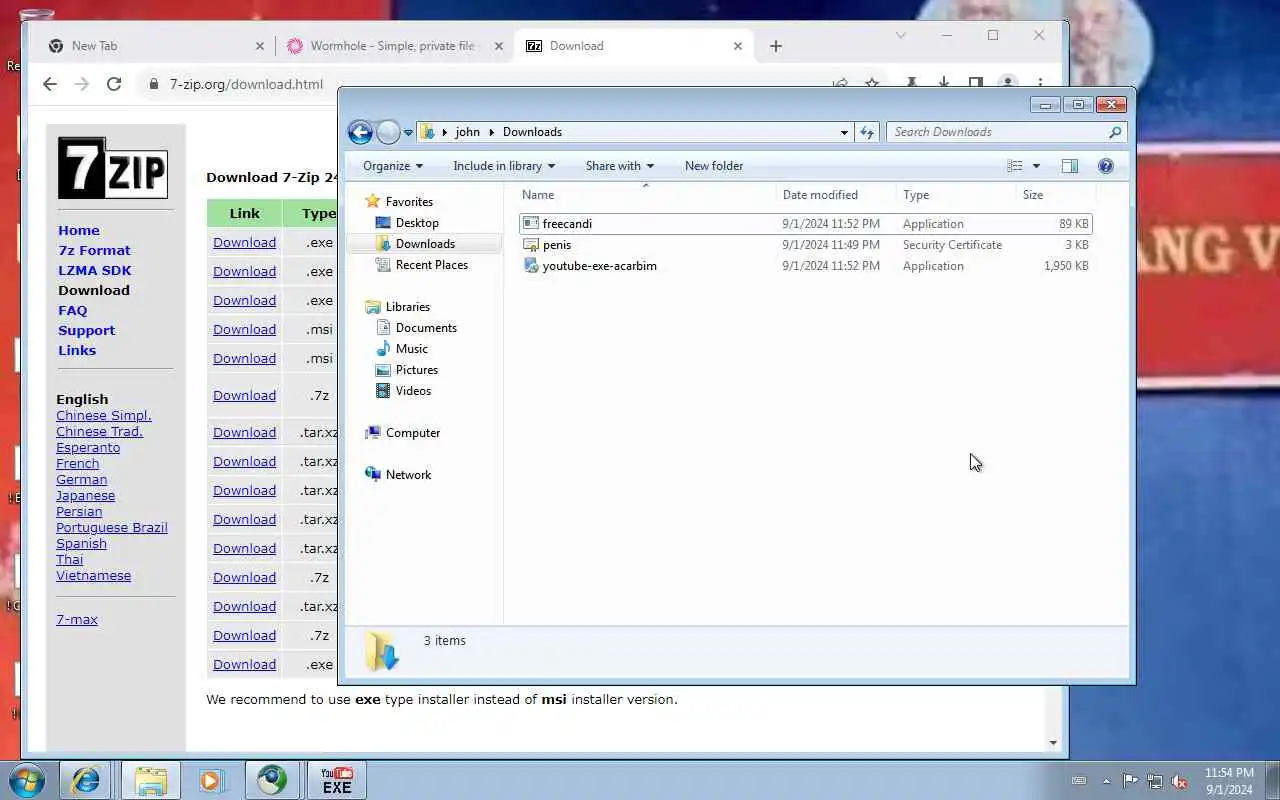Image resolution: width=1280 pixels, height=800 pixels.
Task: Open the 7-max link
Action: tap(77, 620)
